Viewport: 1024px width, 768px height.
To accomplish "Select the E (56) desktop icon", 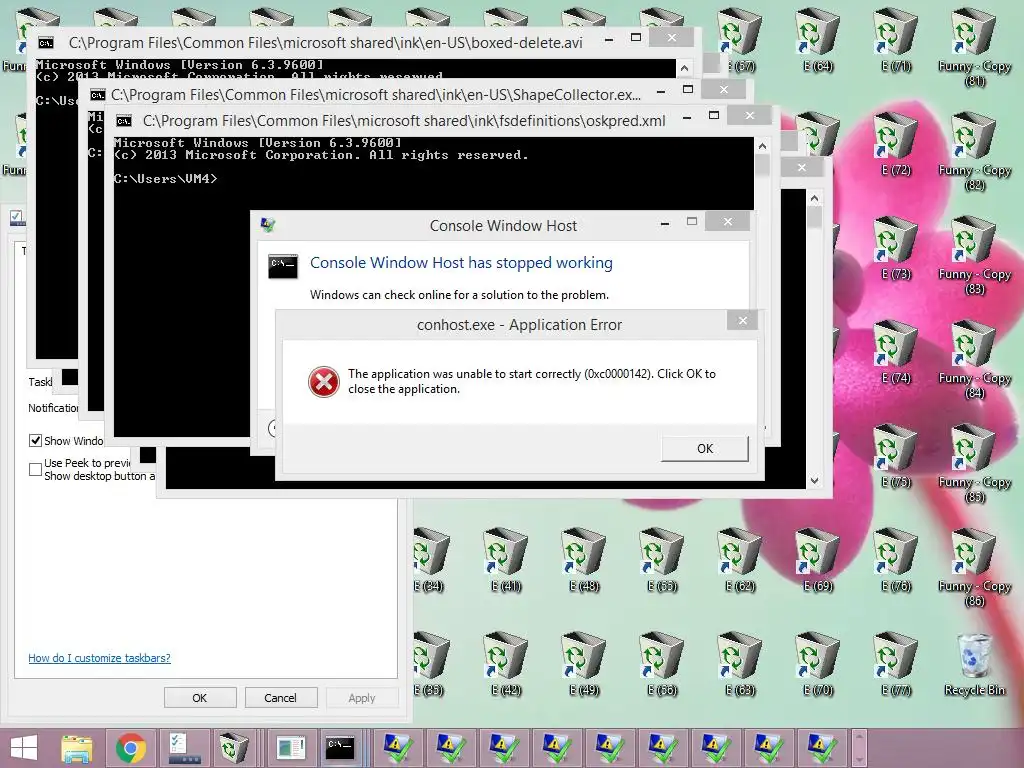I will [662, 664].
